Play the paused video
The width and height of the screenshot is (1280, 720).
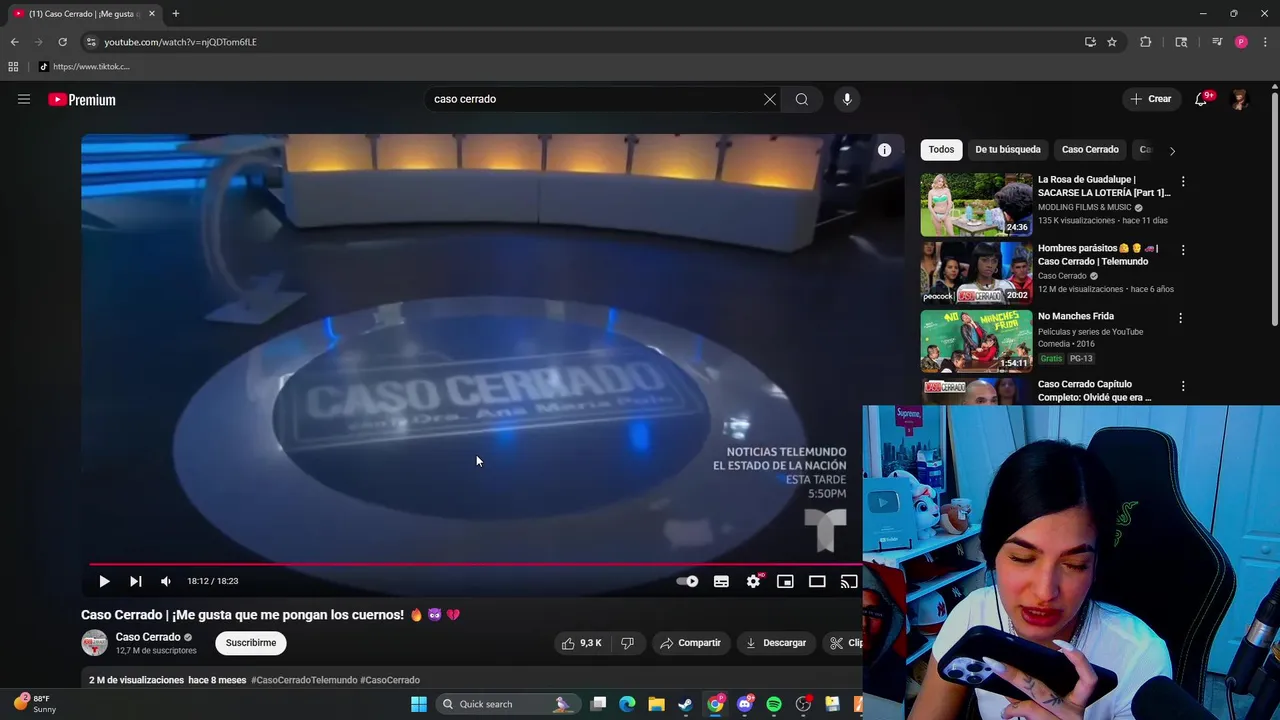104,581
